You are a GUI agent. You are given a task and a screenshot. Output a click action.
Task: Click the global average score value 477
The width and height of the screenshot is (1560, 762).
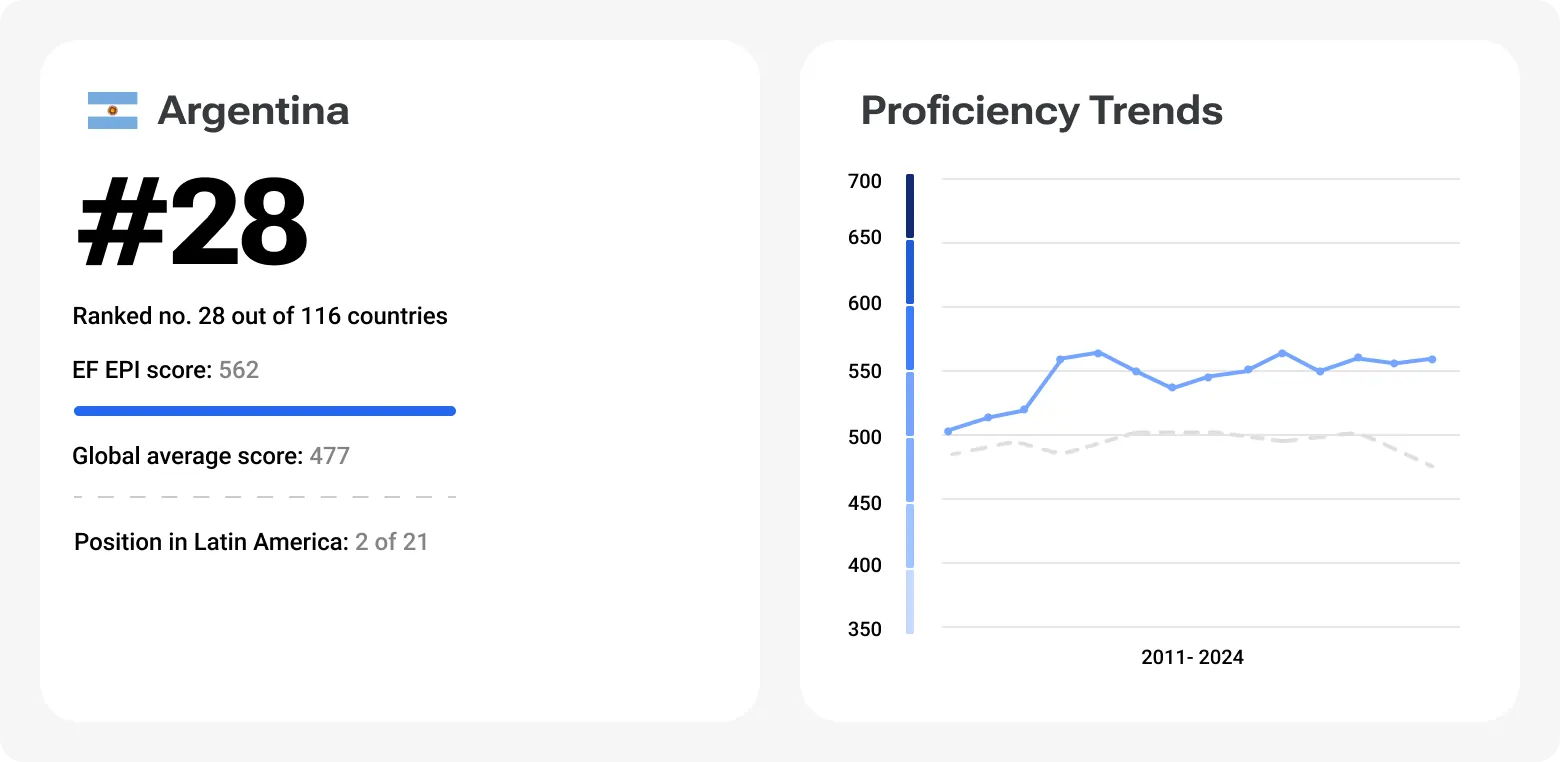pyautogui.click(x=330, y=456)
